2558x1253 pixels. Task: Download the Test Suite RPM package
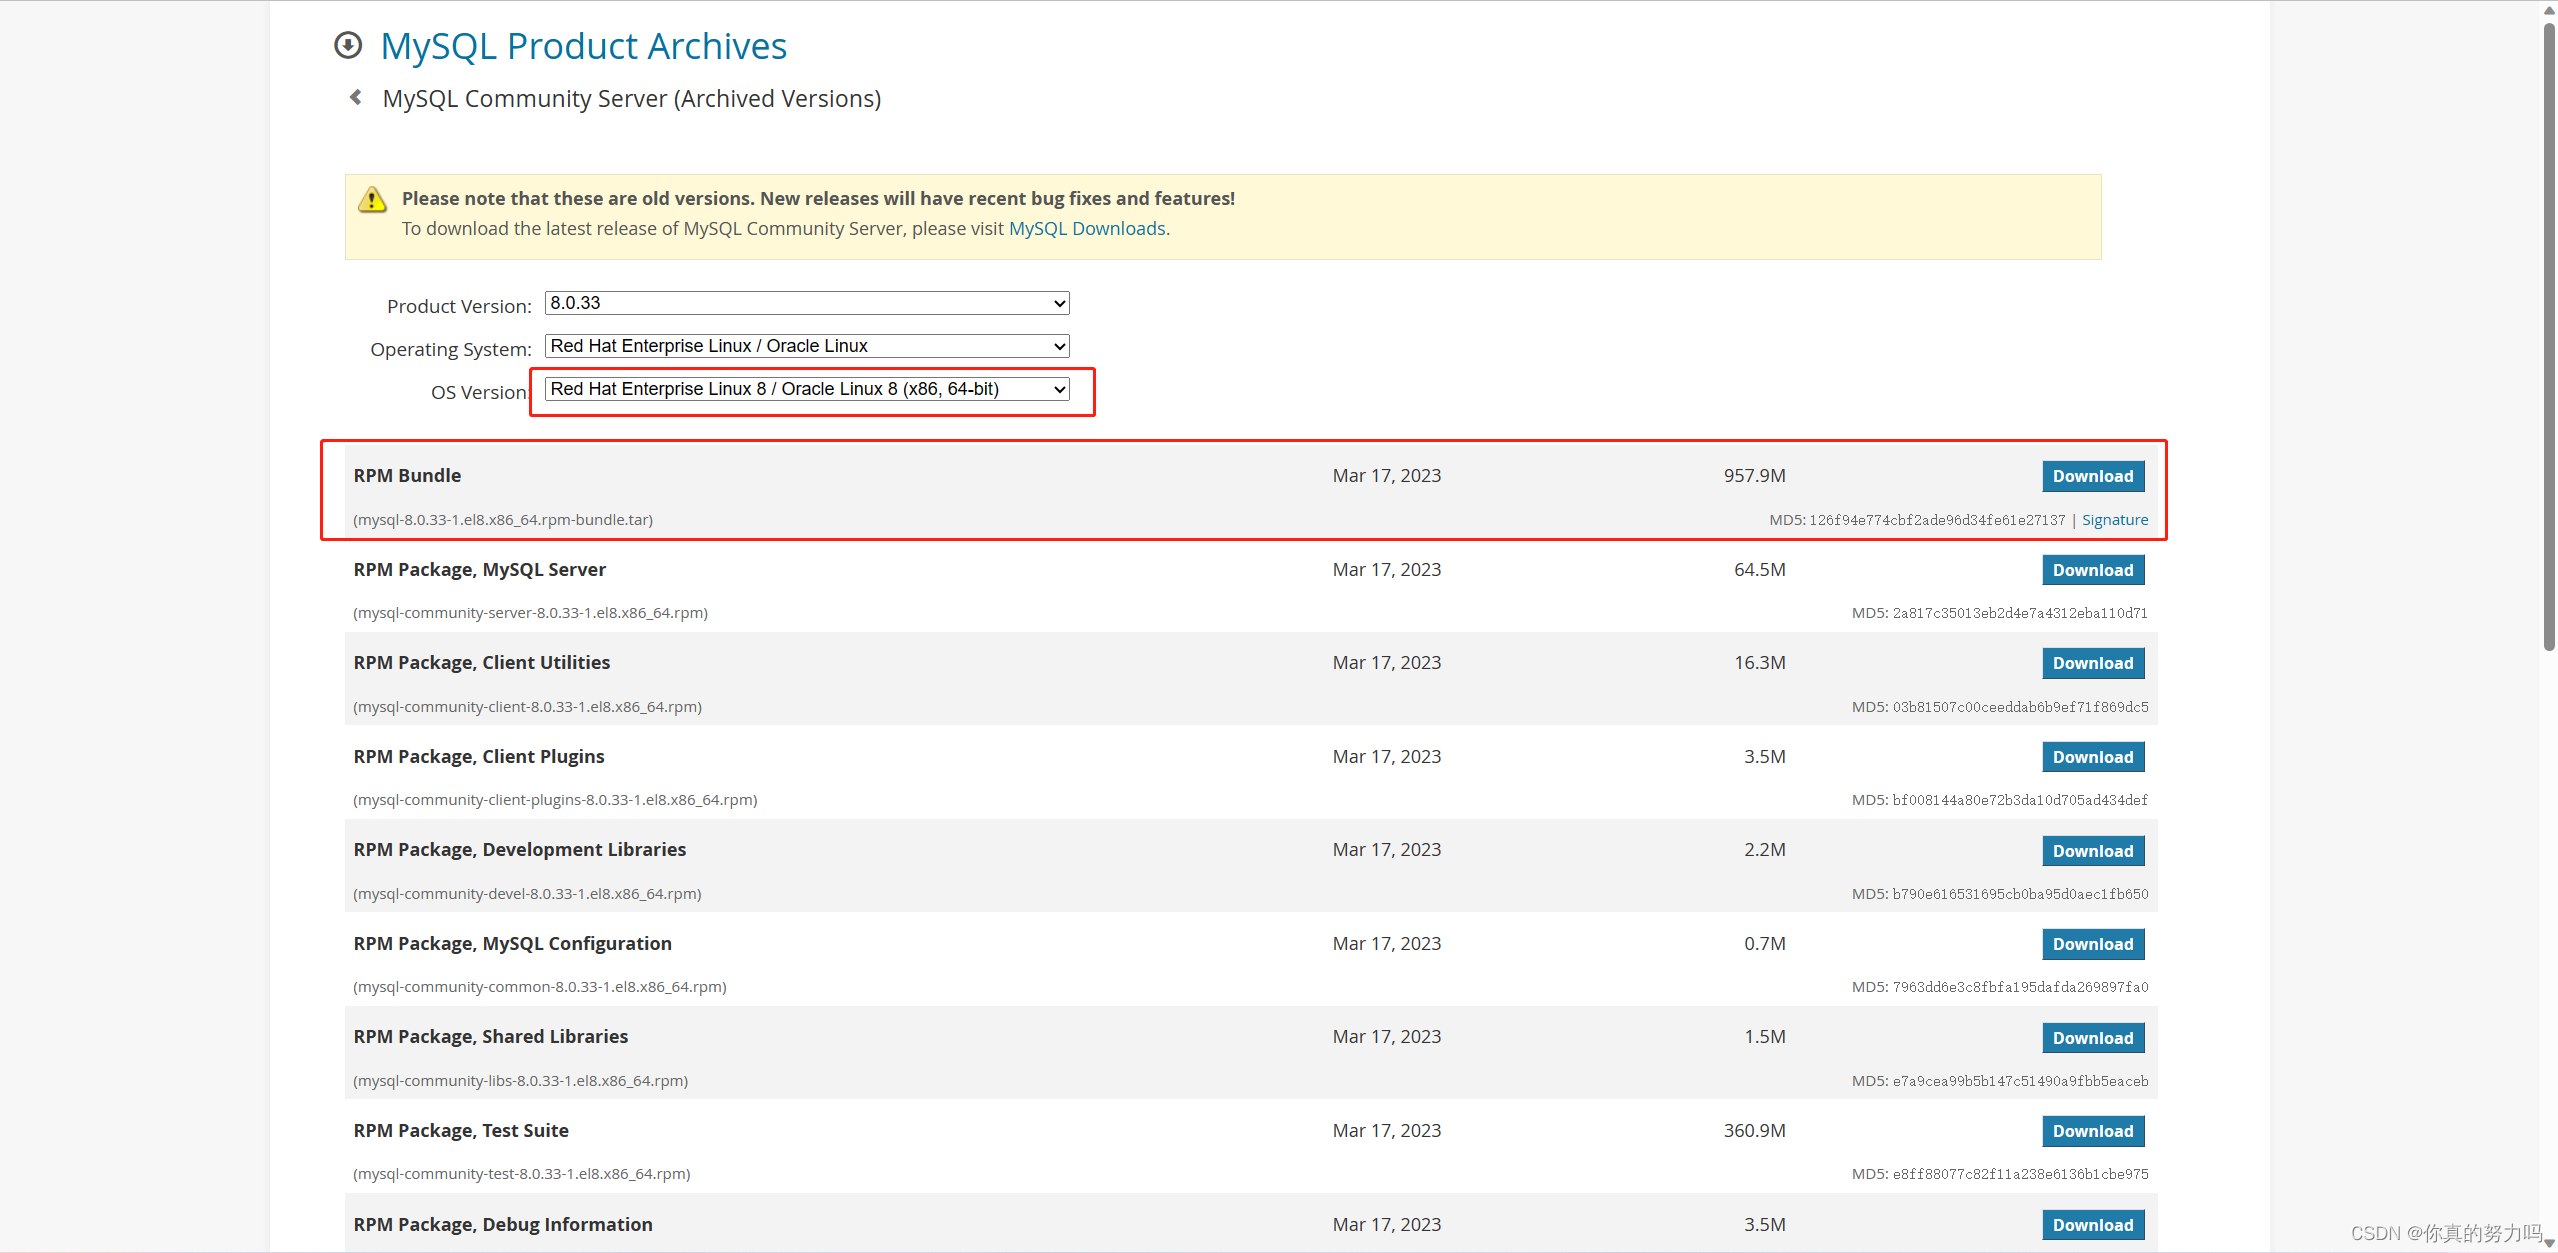[x=2092, y=1132]
